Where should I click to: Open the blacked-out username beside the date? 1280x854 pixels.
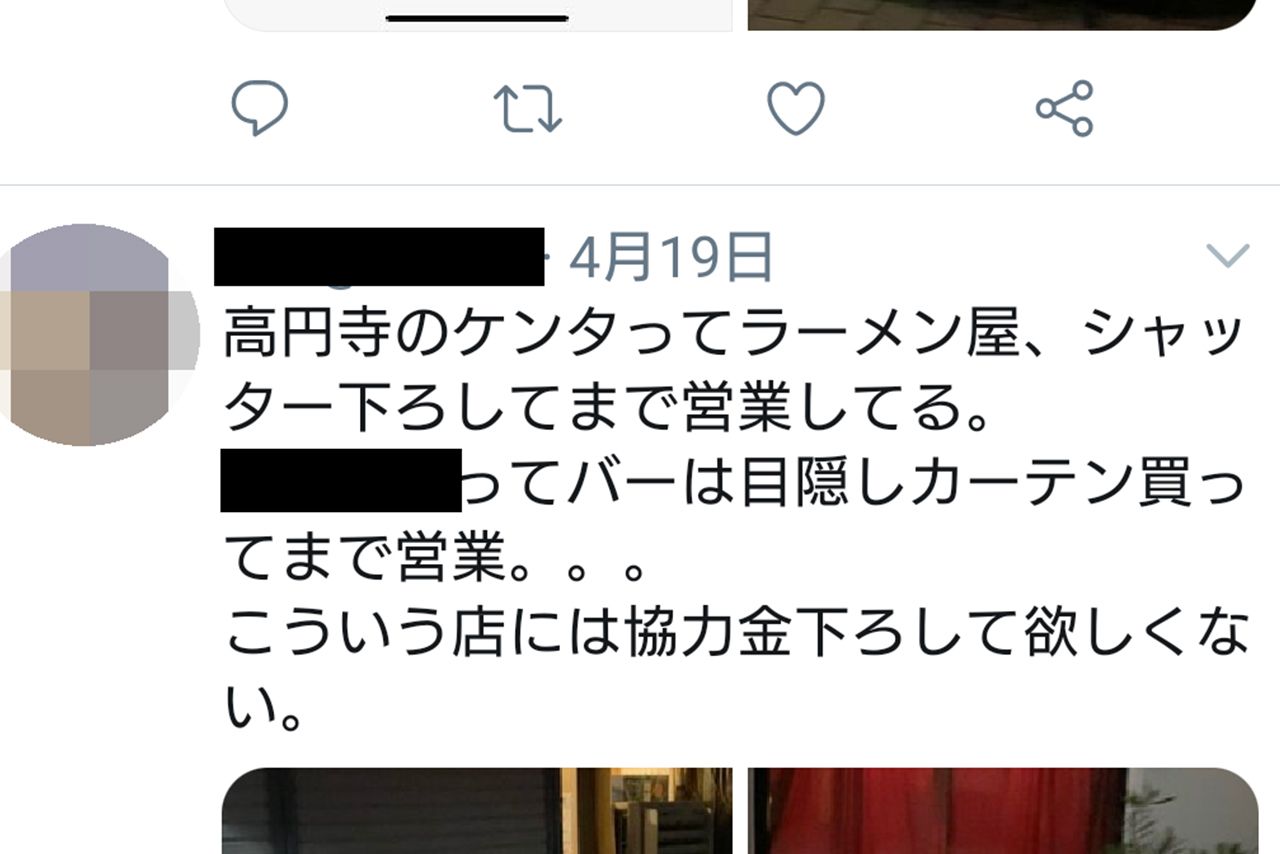coord(379,256)
